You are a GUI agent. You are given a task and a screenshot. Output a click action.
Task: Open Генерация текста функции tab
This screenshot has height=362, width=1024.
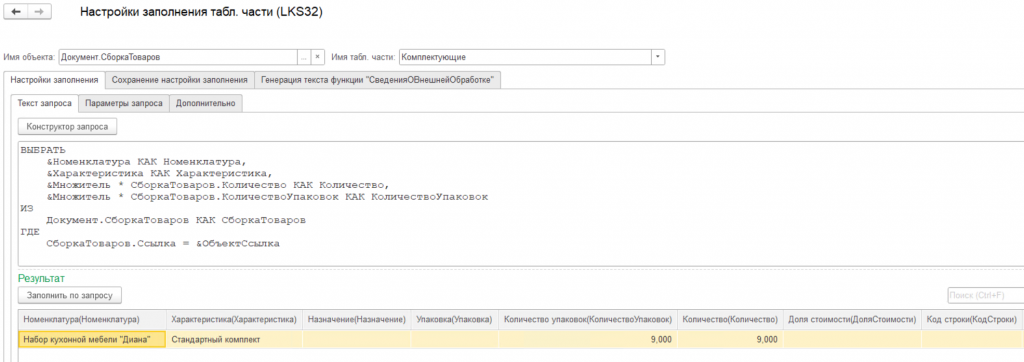point(377,80)
